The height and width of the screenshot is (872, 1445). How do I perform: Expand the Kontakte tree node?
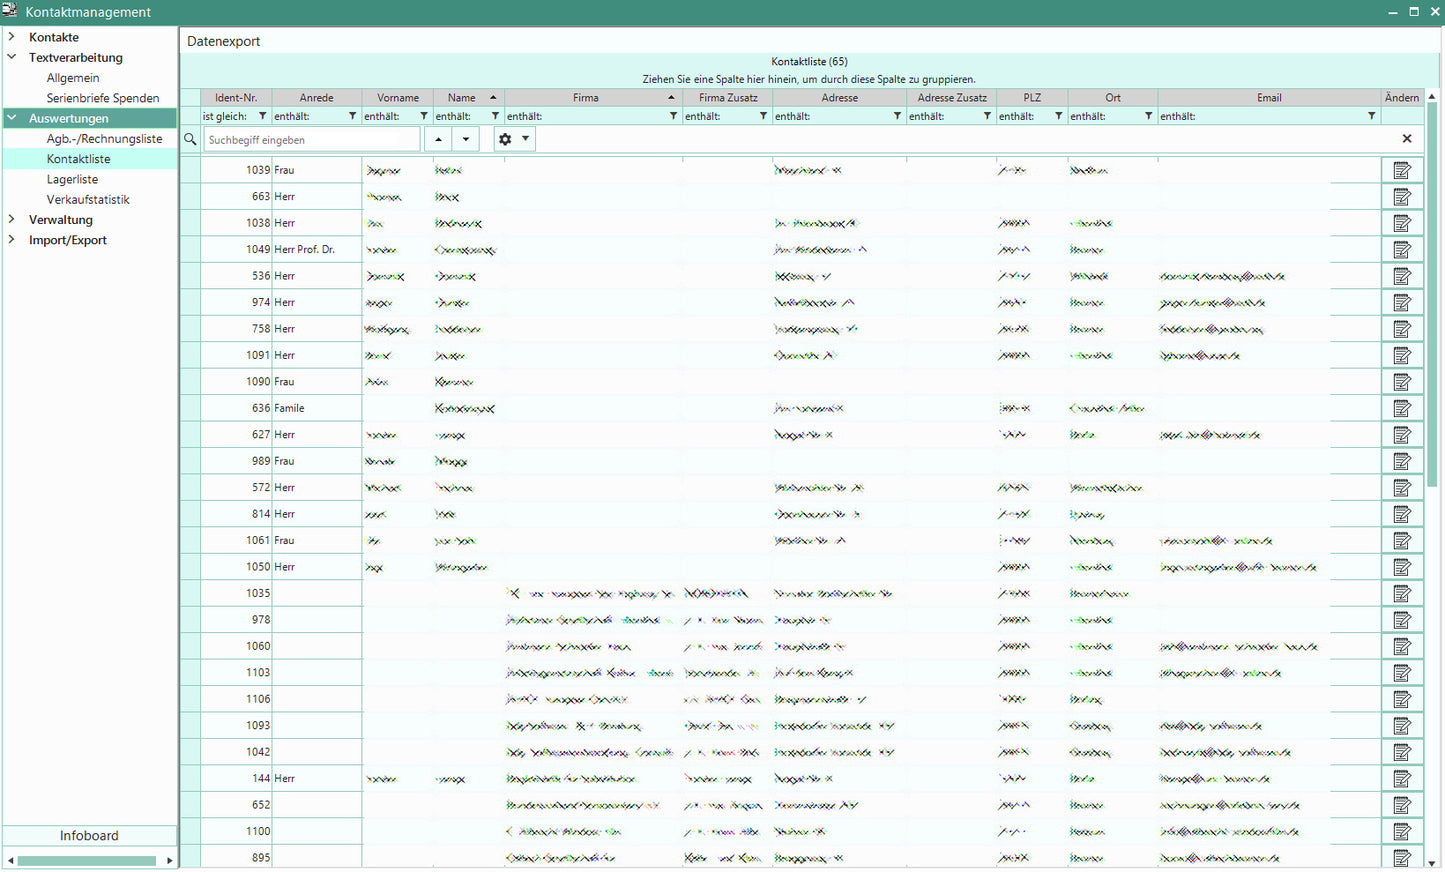pyautogui.click(x=12, y=37)
